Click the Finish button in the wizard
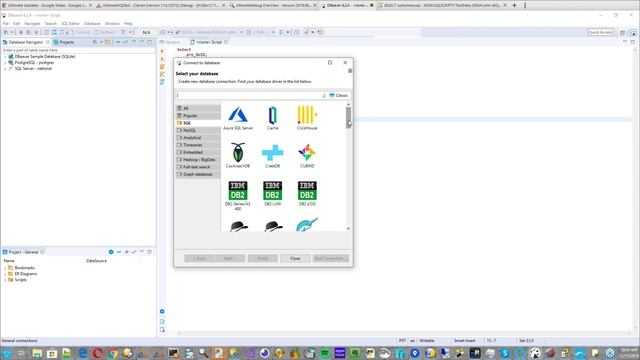This screenshot has height=360, width=640. (x=262, y=258)
